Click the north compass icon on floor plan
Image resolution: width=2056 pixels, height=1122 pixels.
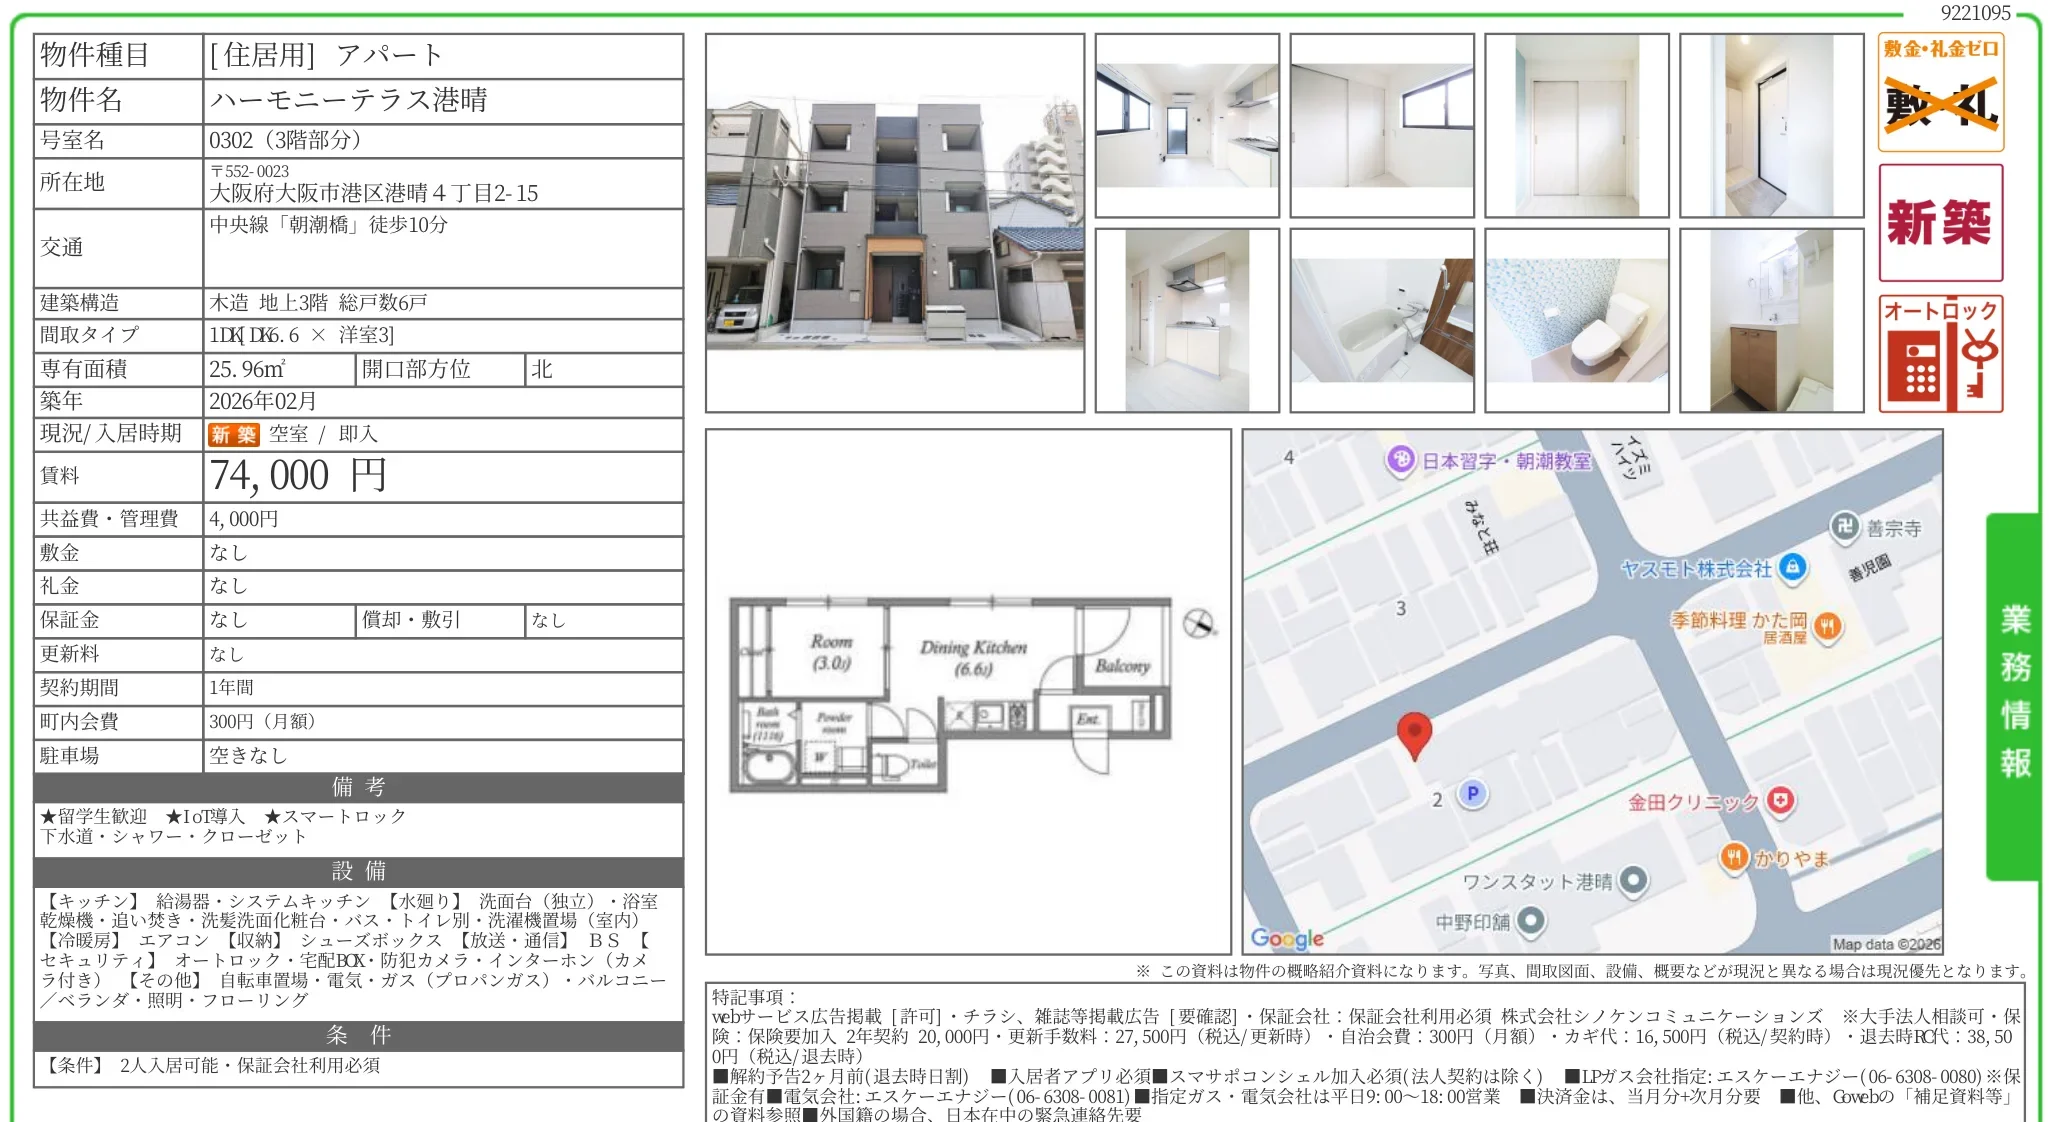pos(1198,623)
